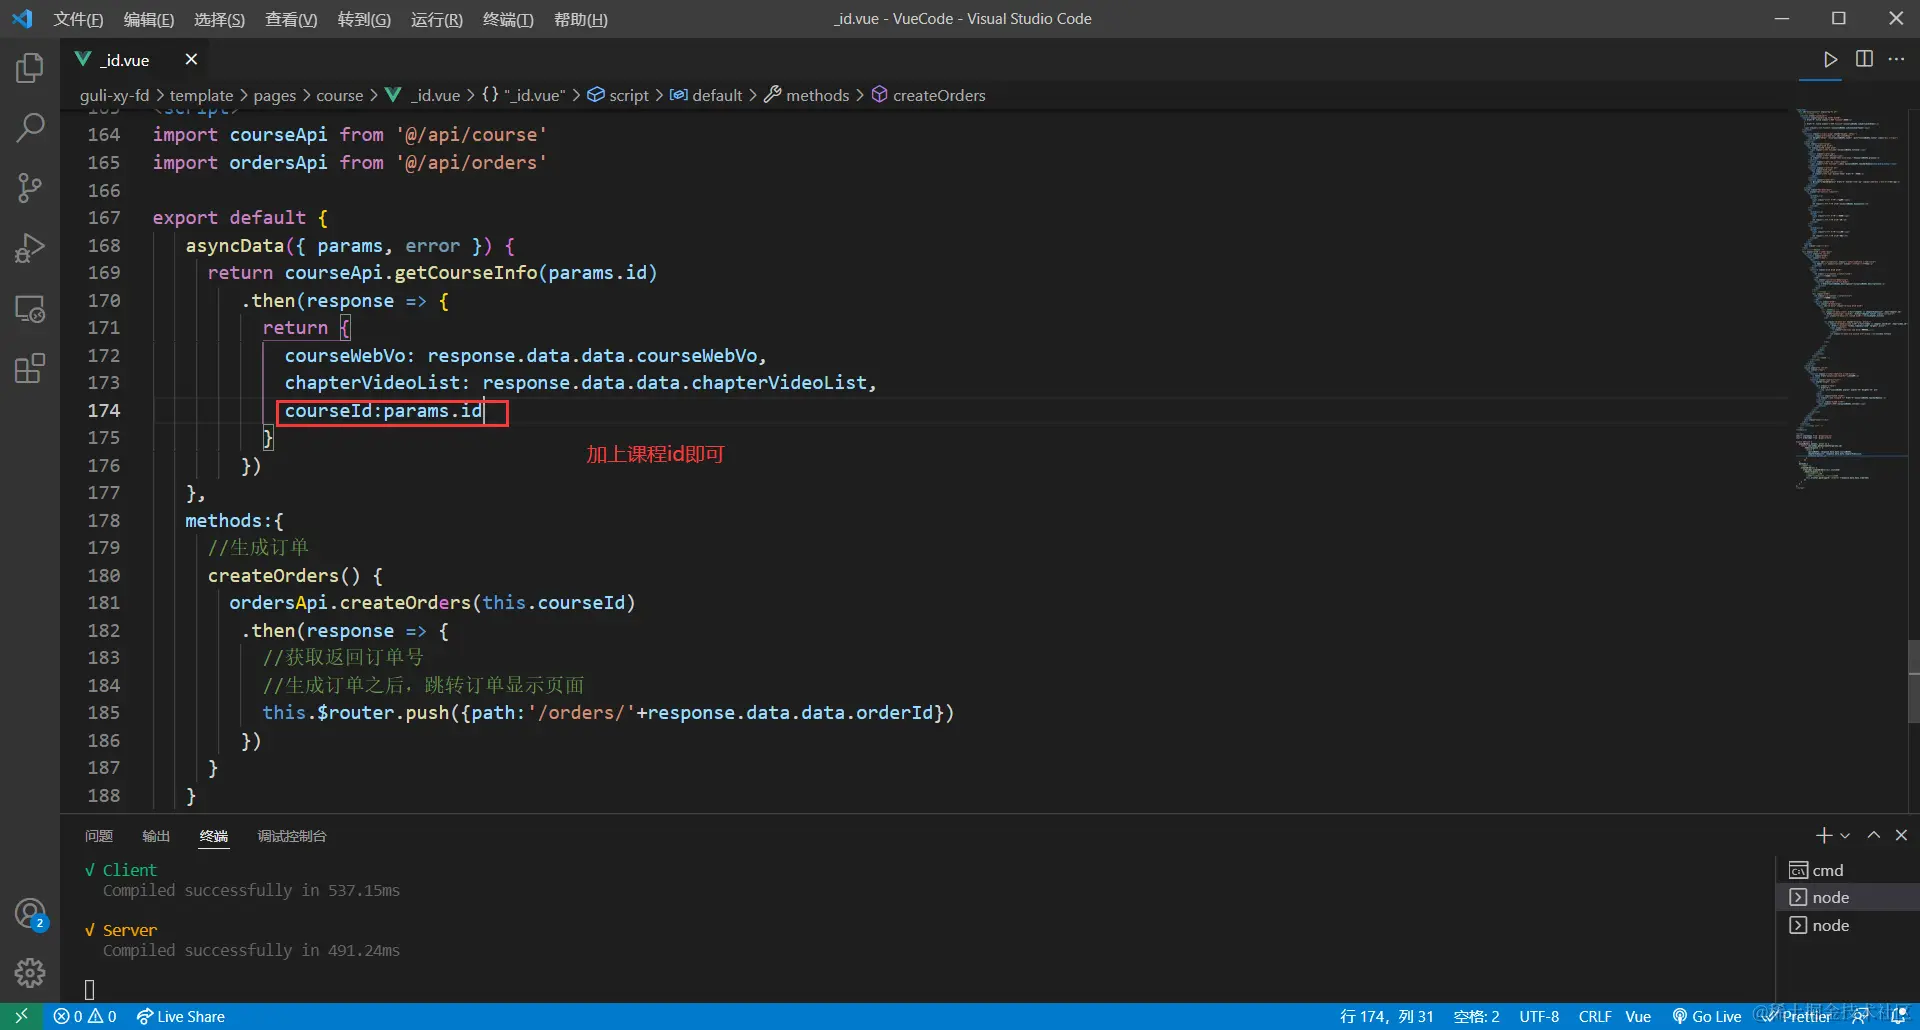
Task: Open the Extensions view
Action: (30, 369)
